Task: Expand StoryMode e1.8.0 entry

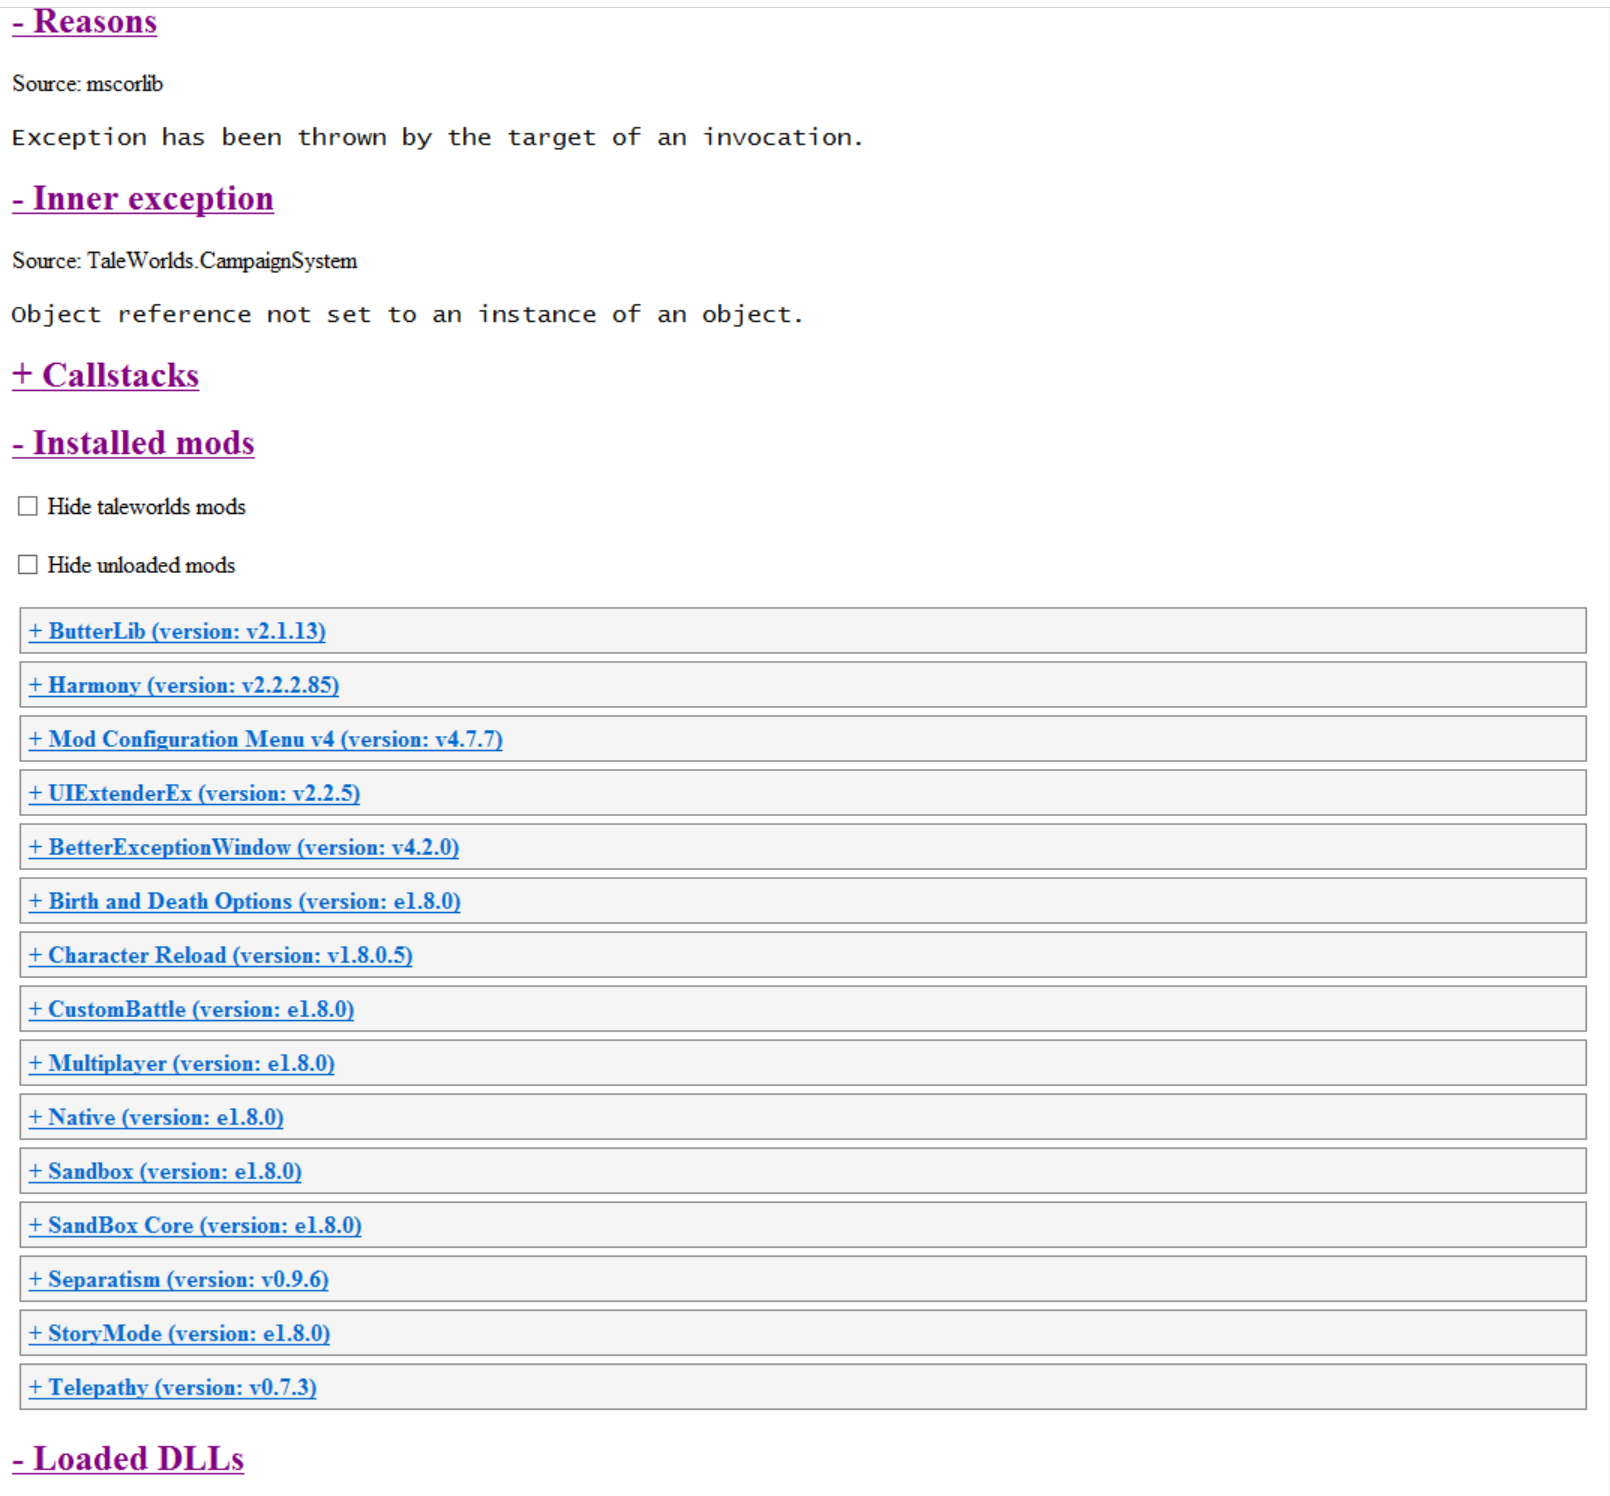Action: pyautogui.click(x=179, y=1333)
